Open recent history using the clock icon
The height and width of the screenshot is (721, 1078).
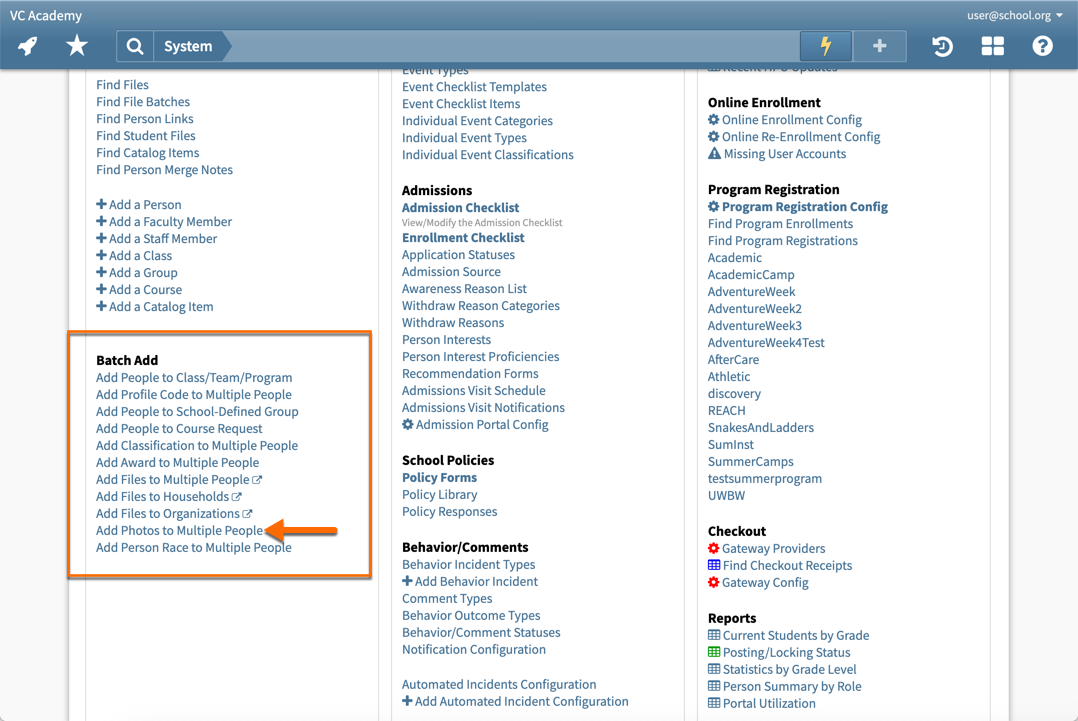pos(941,45)
